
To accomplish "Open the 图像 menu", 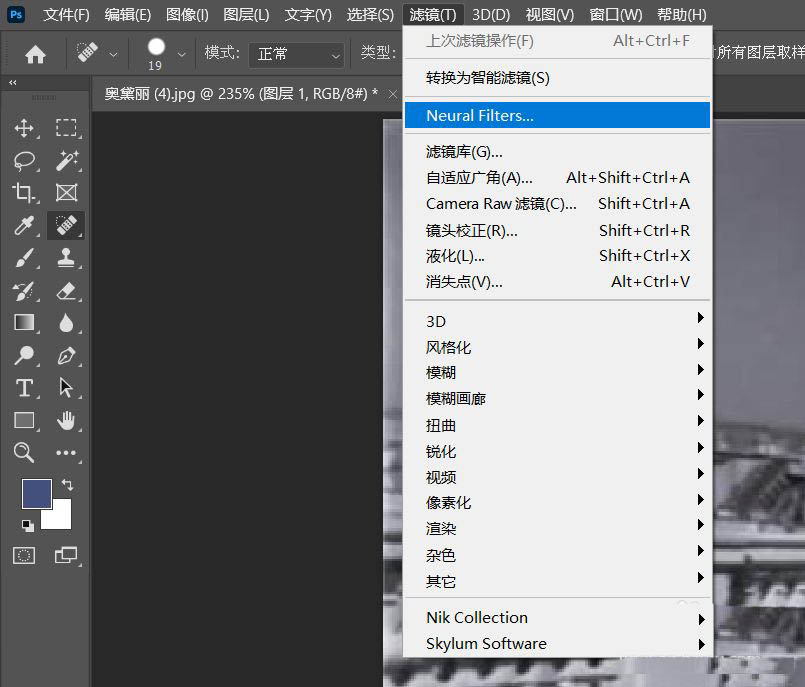I will (x=185, y=14).
